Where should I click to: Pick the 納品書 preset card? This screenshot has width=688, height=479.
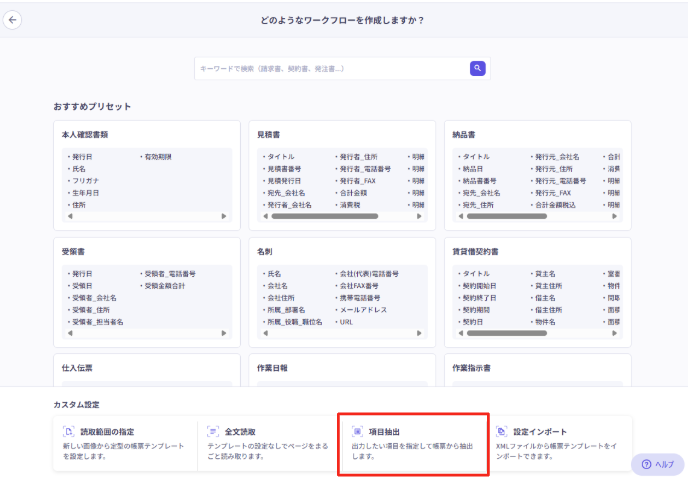(x=537, y=134)
